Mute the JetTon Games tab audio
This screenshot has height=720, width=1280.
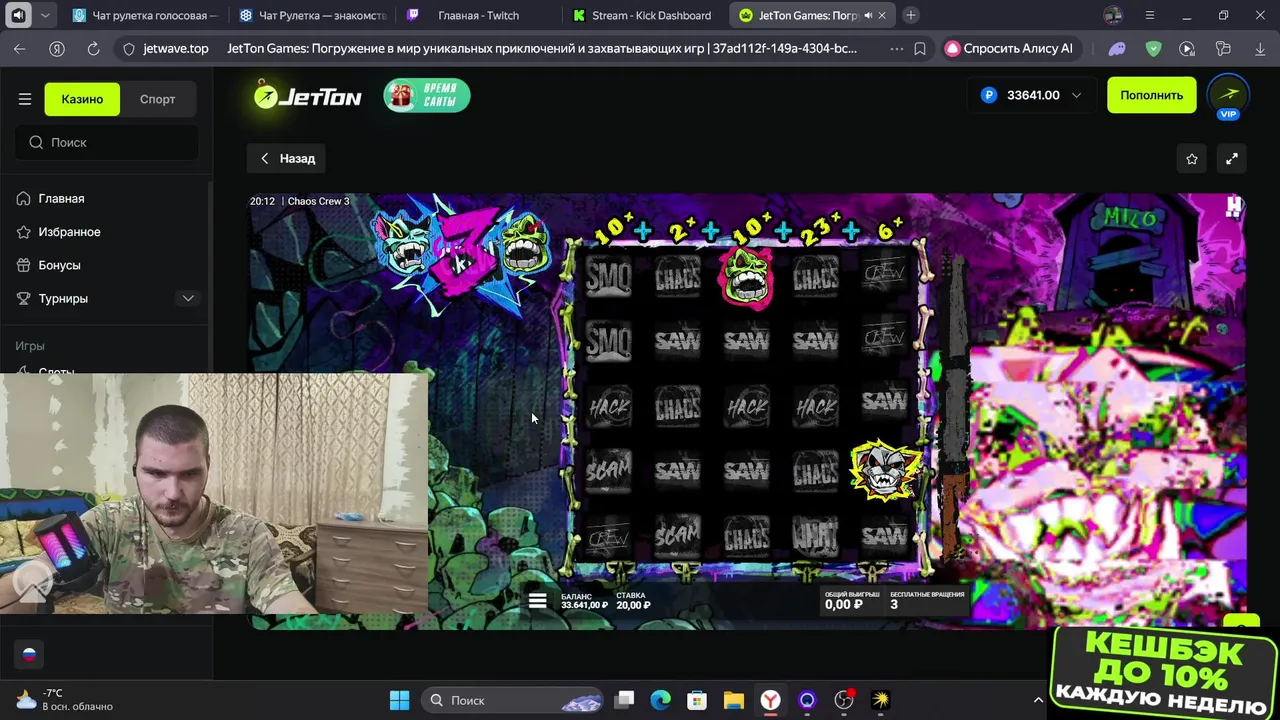[x=868, y=15]
